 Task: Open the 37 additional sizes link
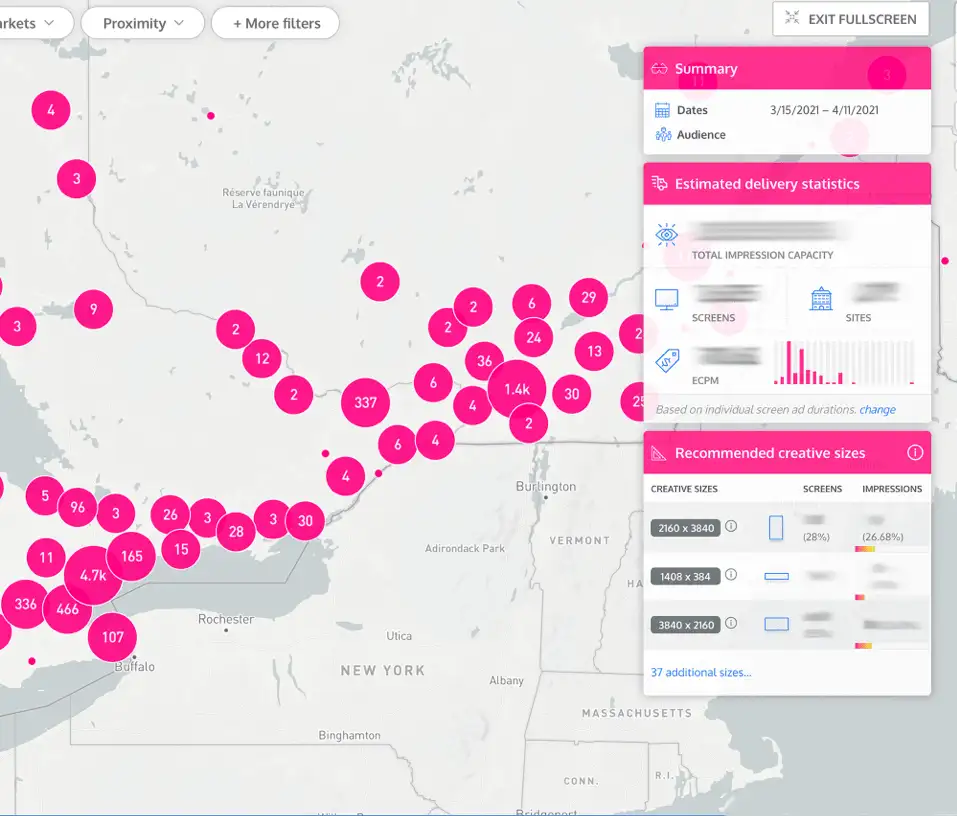point(701,673)
